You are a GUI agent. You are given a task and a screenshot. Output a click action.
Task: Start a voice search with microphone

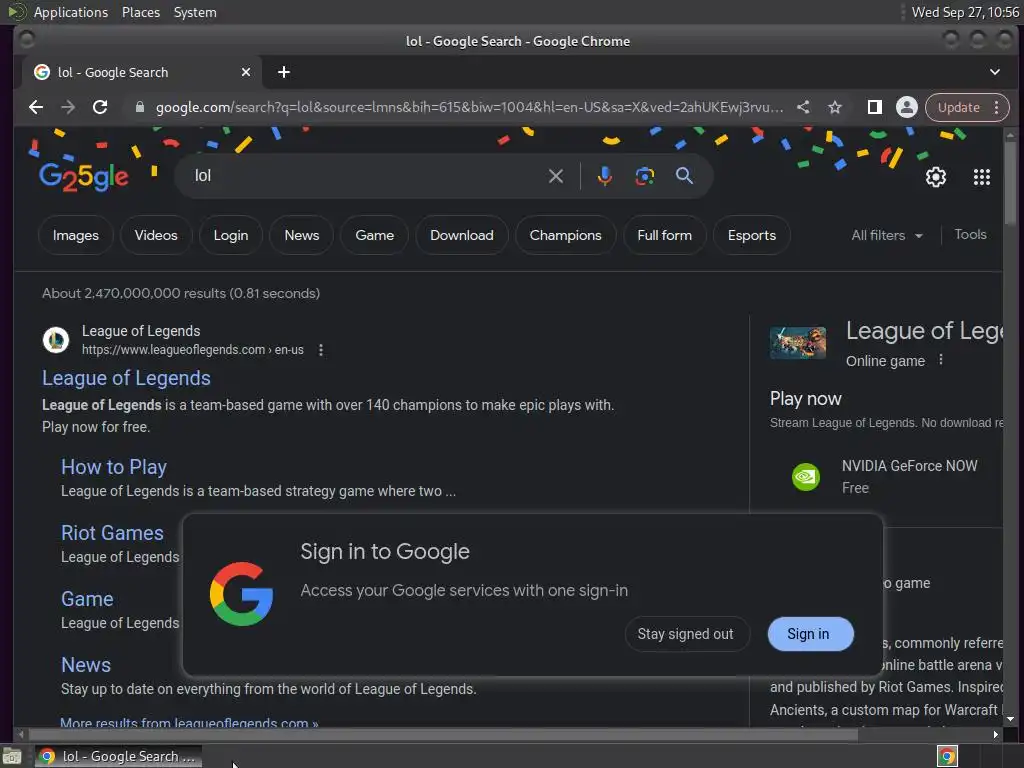pyautogui.click(x=605, y=176)
